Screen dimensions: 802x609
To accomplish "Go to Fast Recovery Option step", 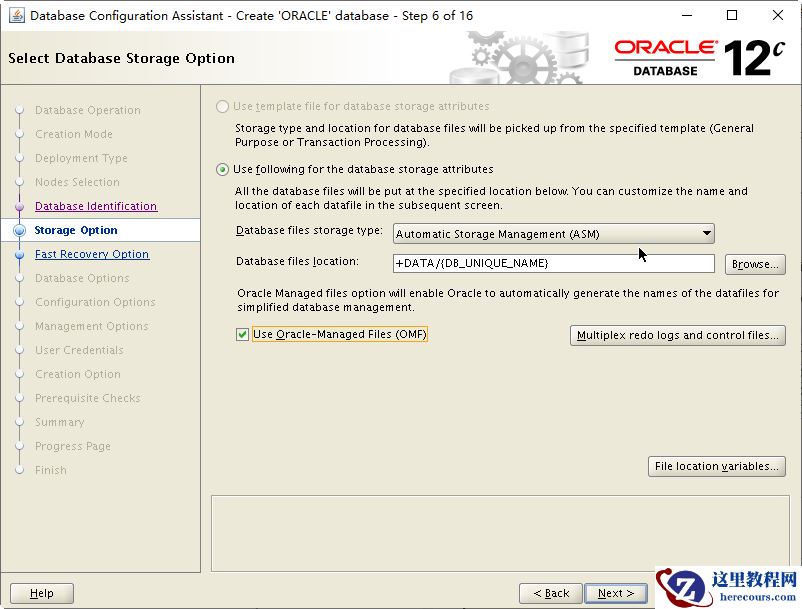I will [92, 254].
